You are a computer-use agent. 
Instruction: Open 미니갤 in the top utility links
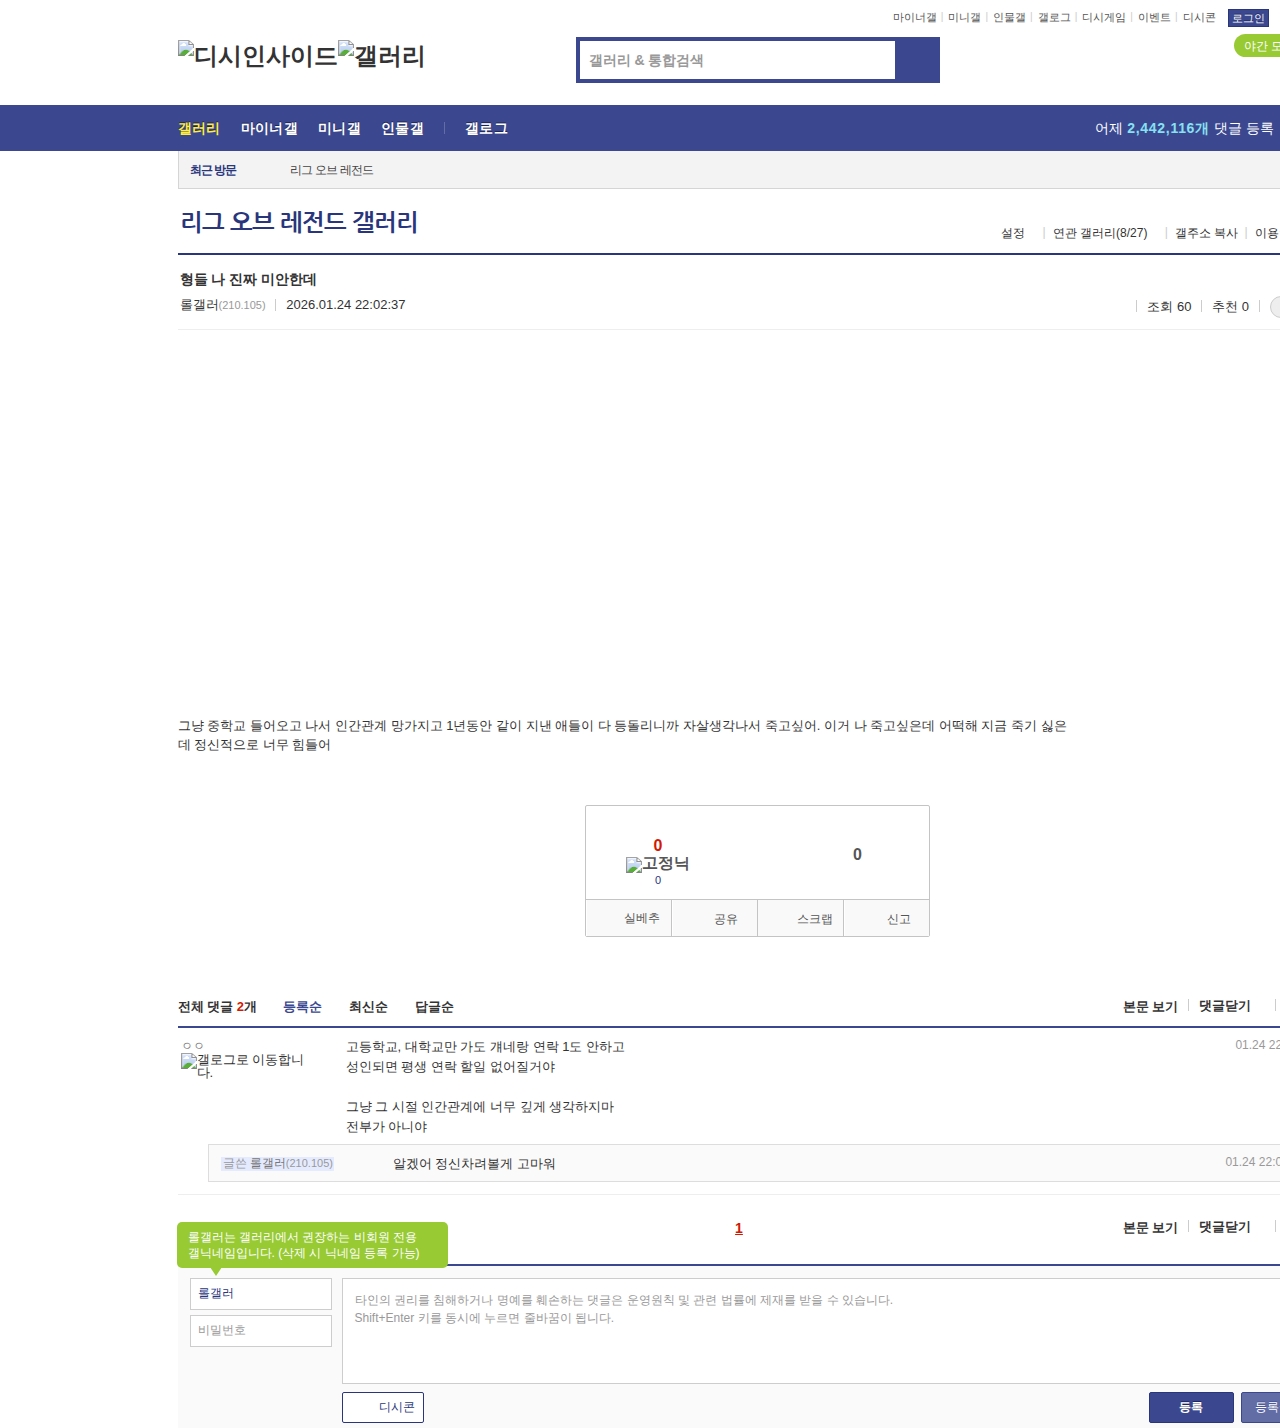click(x=964, y=18)
